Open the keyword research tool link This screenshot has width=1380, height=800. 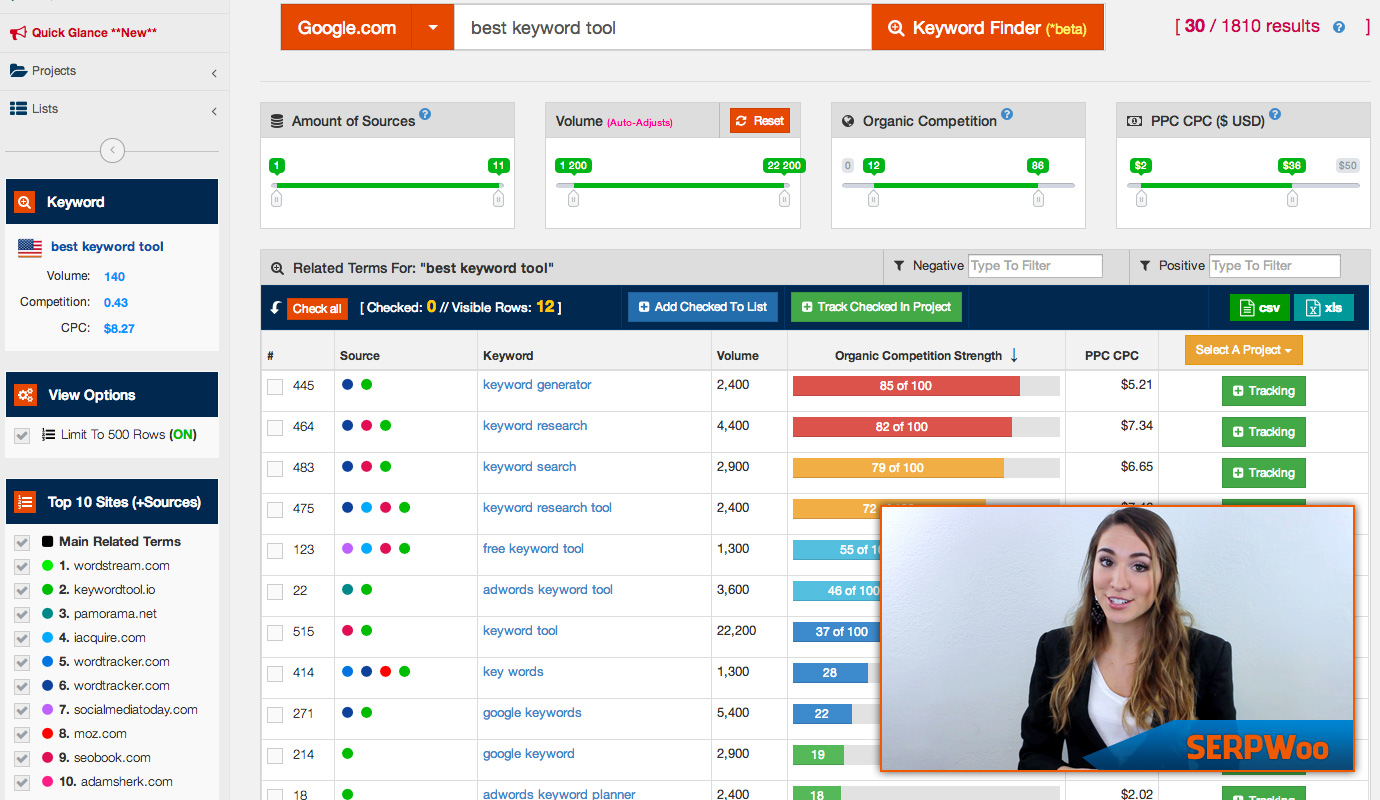coord(547,508)
